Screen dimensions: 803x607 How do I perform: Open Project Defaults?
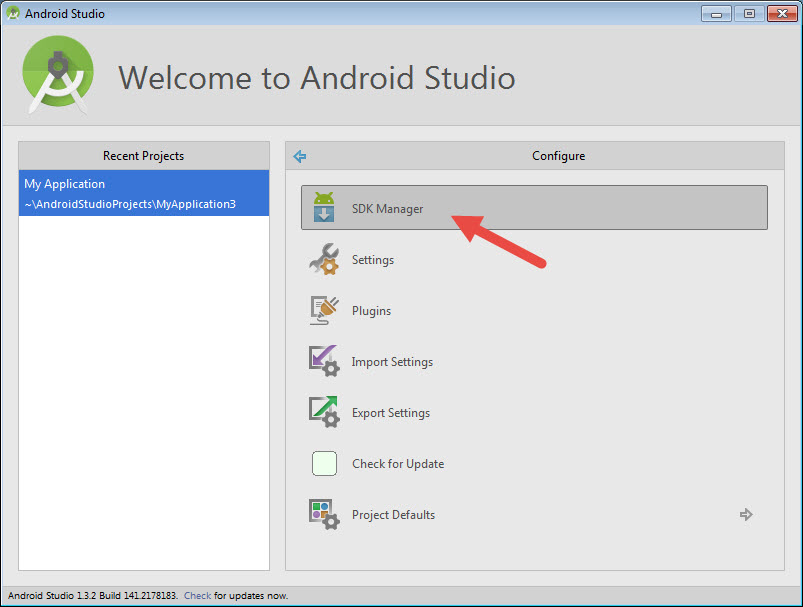pyautogui.click(x=393, y=514)
